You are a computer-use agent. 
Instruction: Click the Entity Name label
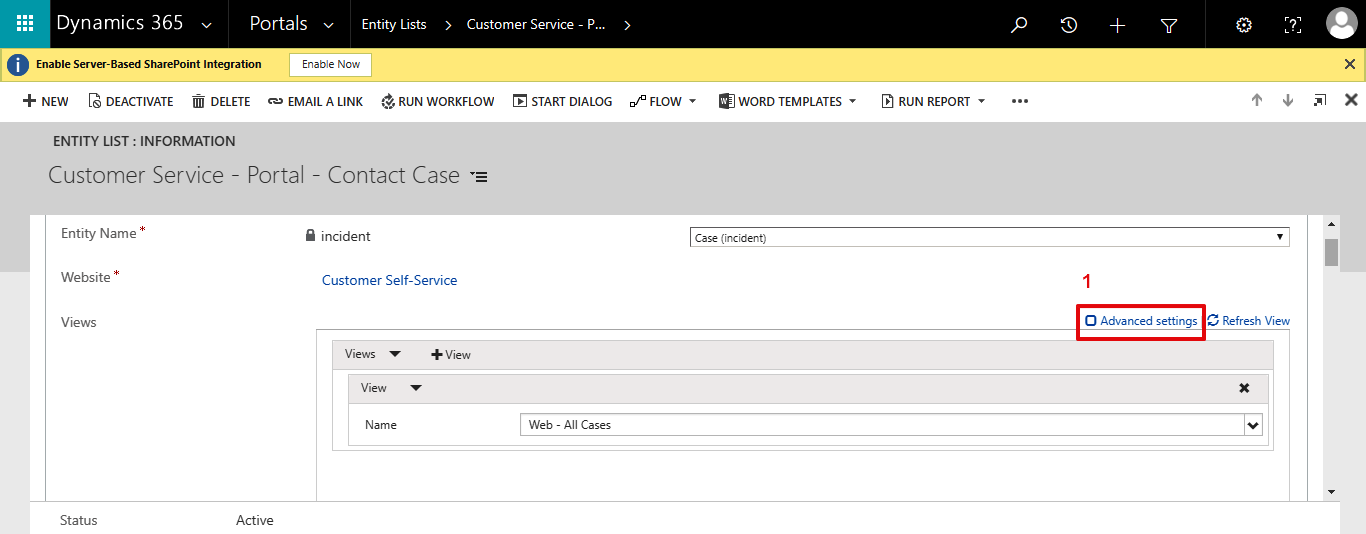click(x=98, y=233)
